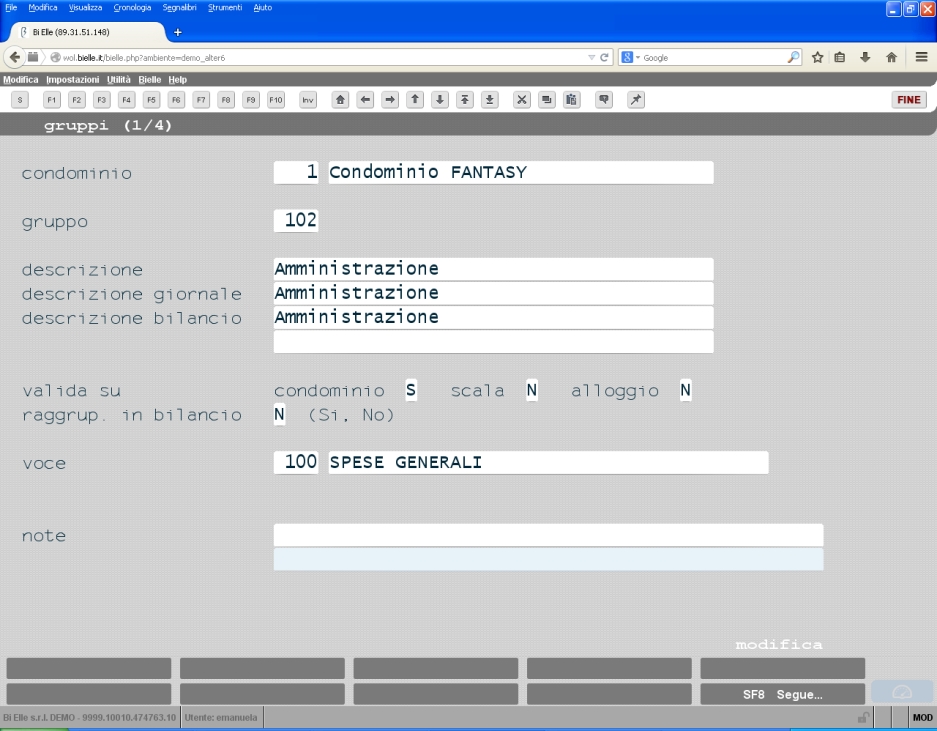Bookmark this page with the star icon

point(817,57)
